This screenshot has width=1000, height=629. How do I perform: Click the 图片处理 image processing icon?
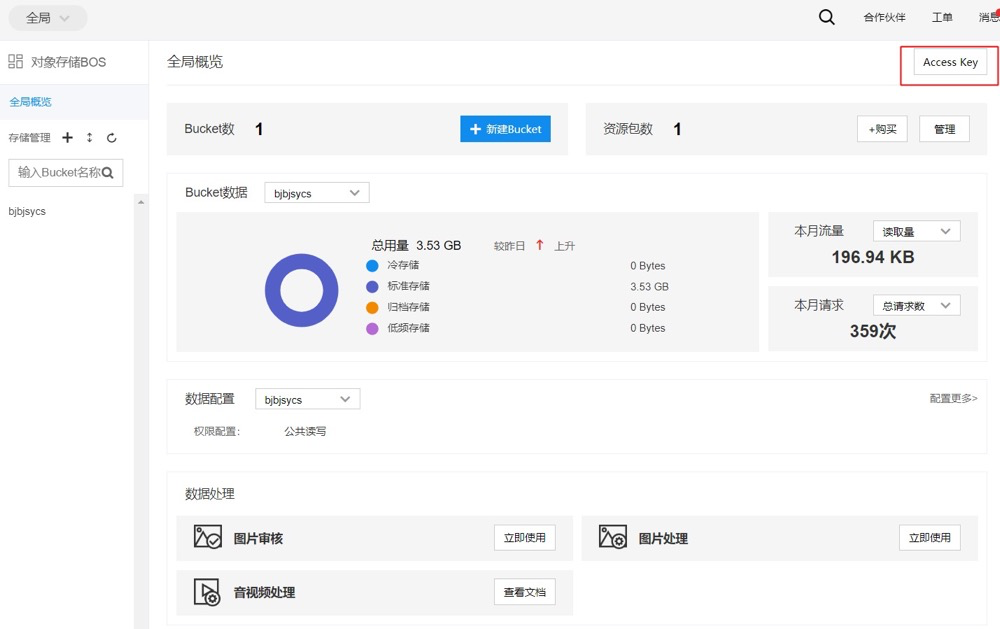[x=612, y=537]
